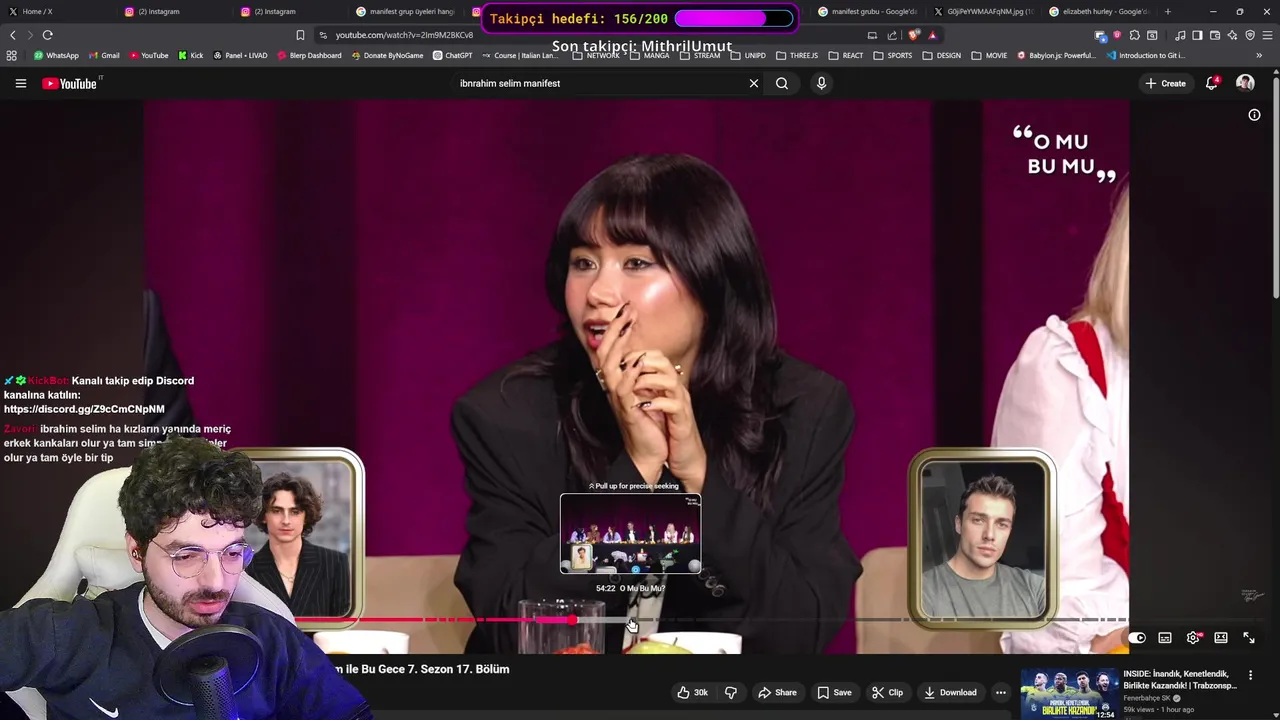The image size is (1280, 720).
Task: Show video info card icon
Action: 1254,115
